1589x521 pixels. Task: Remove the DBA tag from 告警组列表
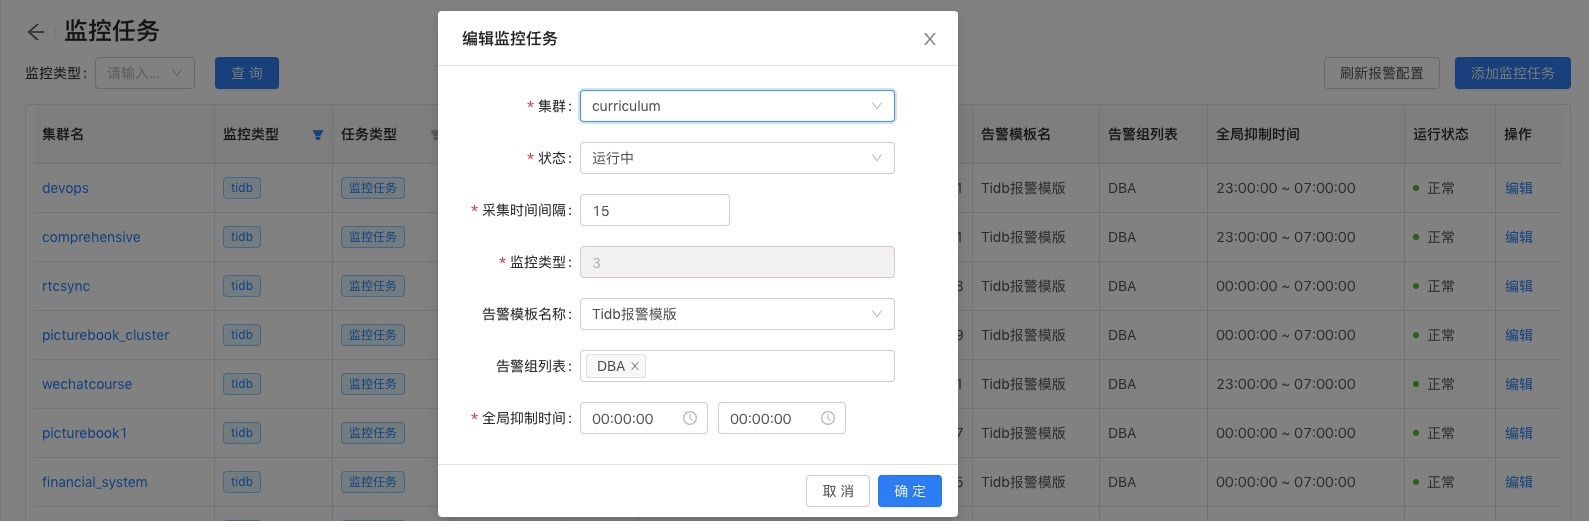click(634, 366)
